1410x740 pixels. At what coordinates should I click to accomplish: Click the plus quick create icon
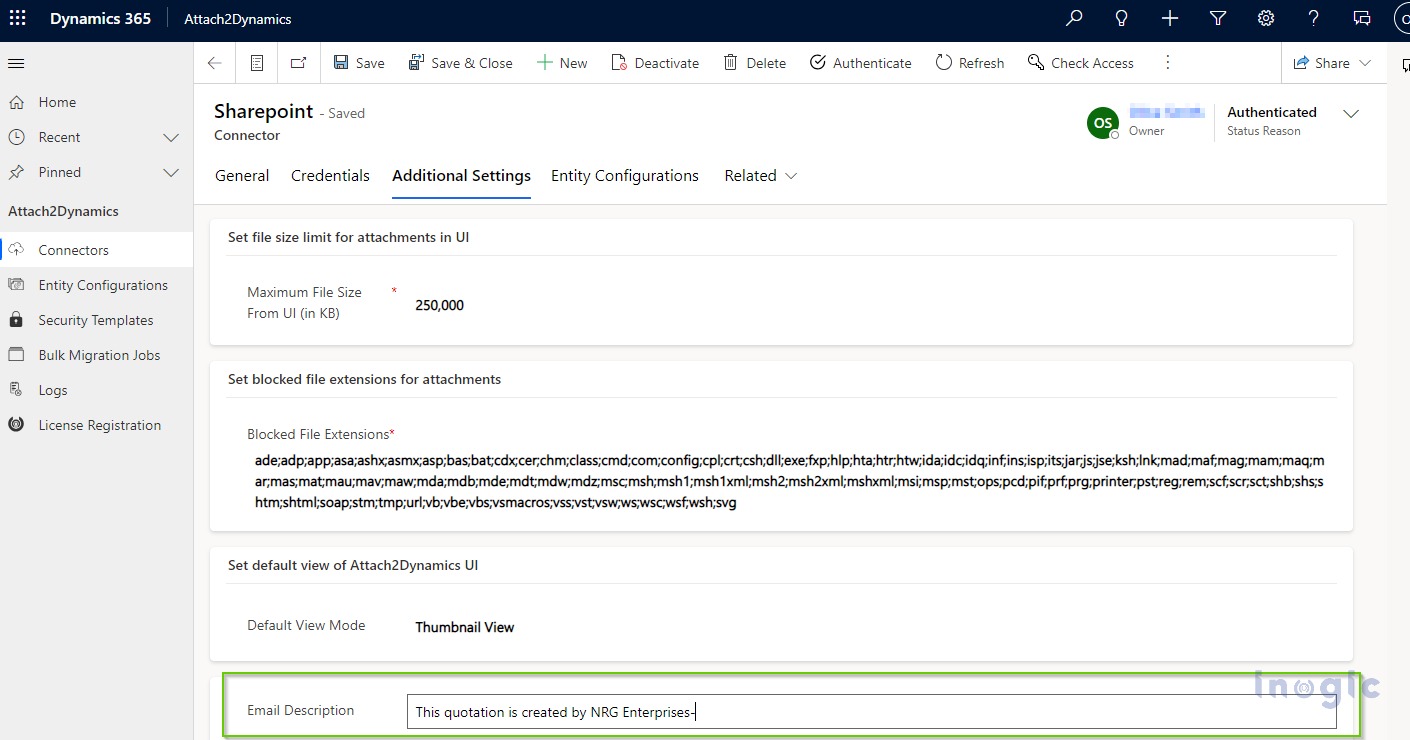tap(1170, 19)
